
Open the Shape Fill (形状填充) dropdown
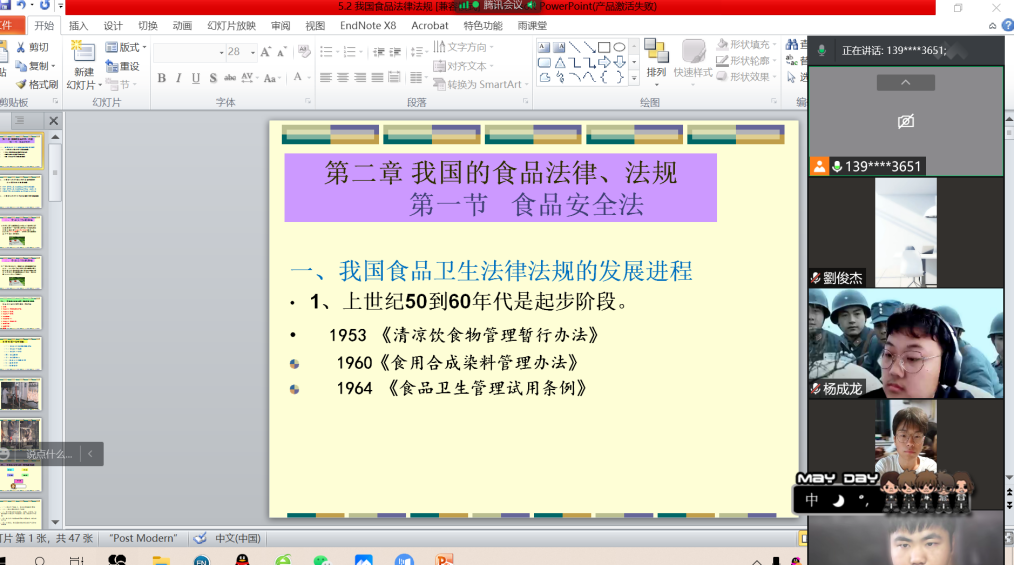pos(746,44)
